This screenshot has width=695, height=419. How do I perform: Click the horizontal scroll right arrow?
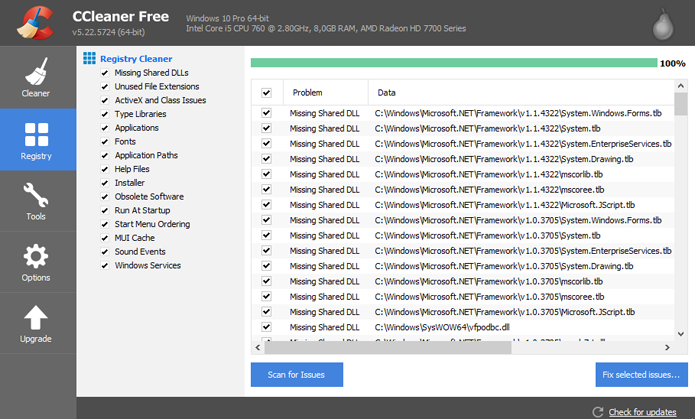pyautogui.click(x=667, y=348)
